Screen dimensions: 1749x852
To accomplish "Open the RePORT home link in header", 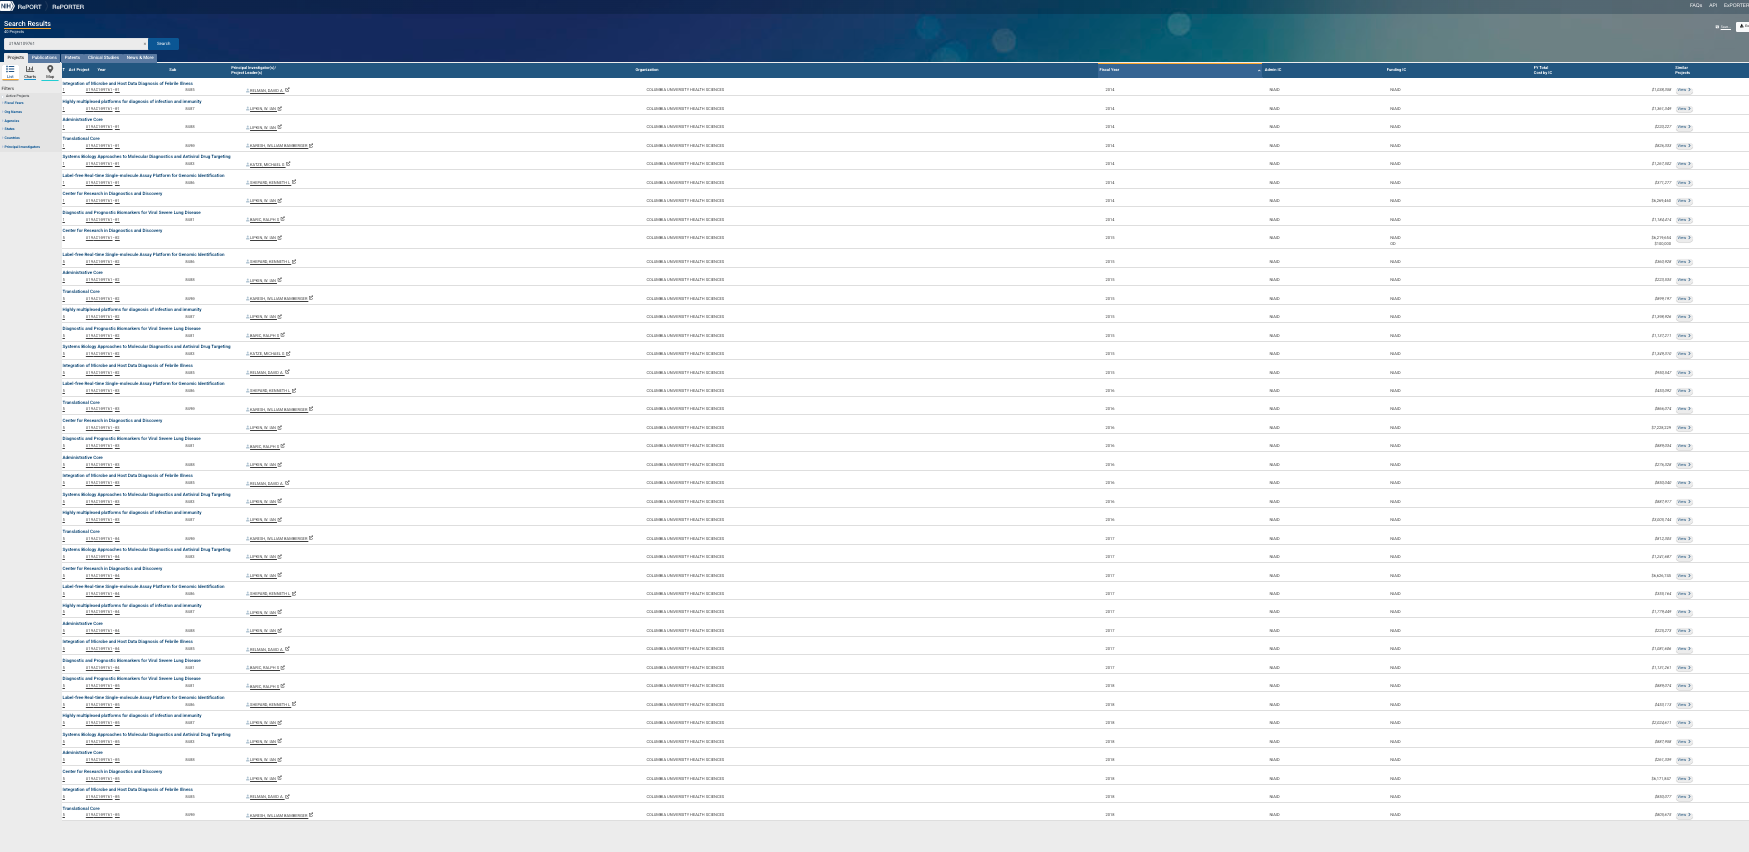I will point(29,6).
